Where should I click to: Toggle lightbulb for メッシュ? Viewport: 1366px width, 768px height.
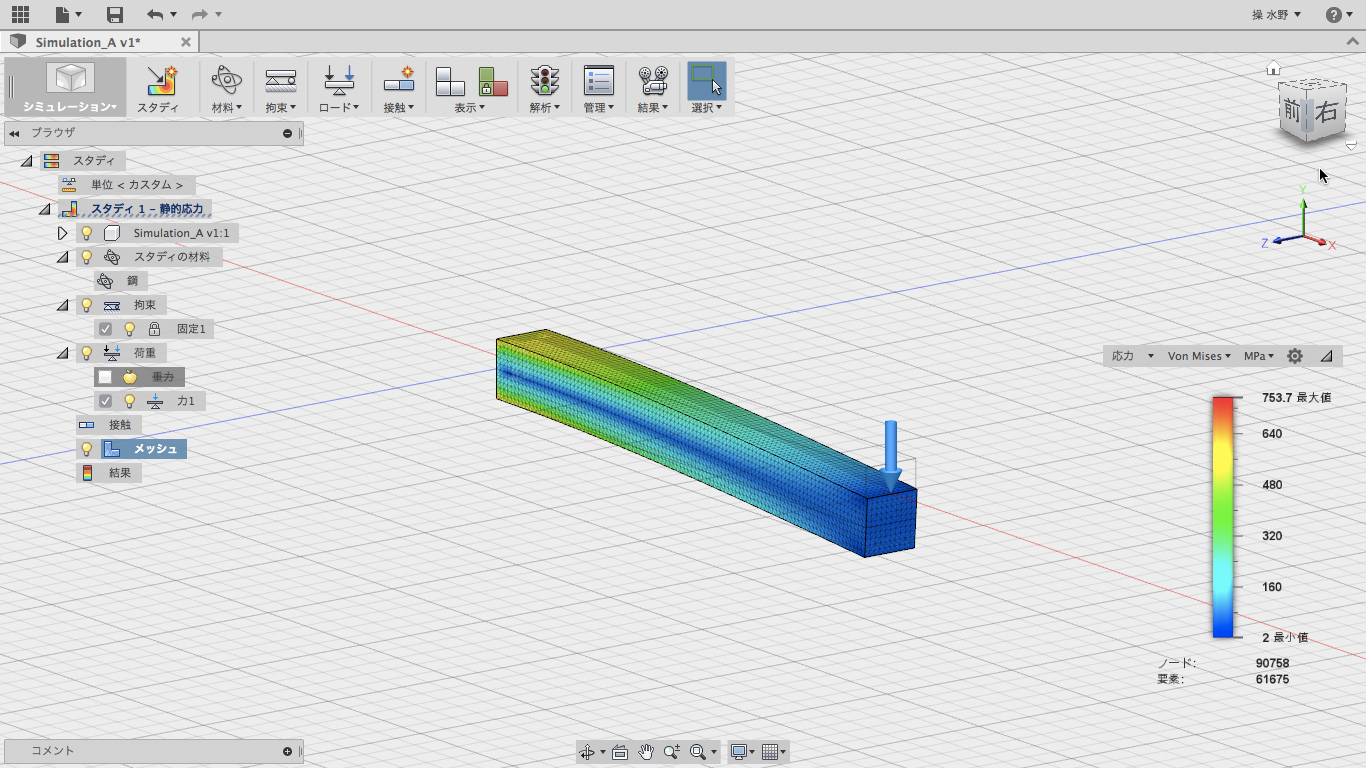[x=87, y=449]
